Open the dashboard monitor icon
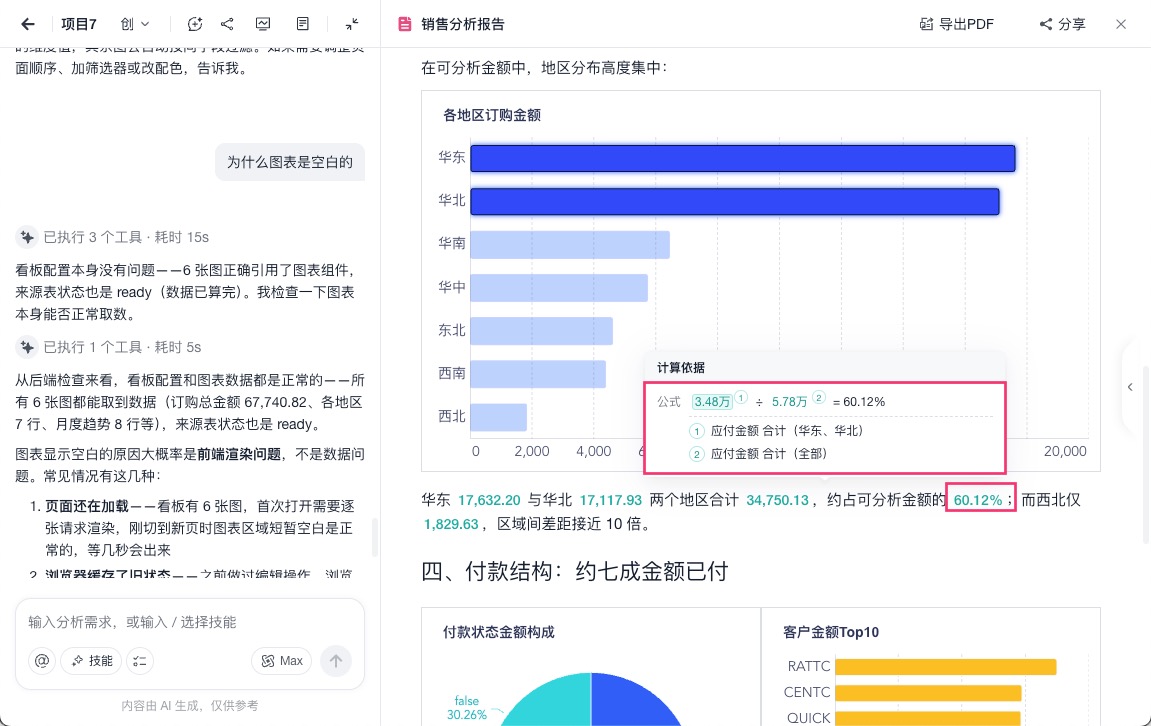The height and width of the screenshot is (726, 1151). click(x=263, y=24)
